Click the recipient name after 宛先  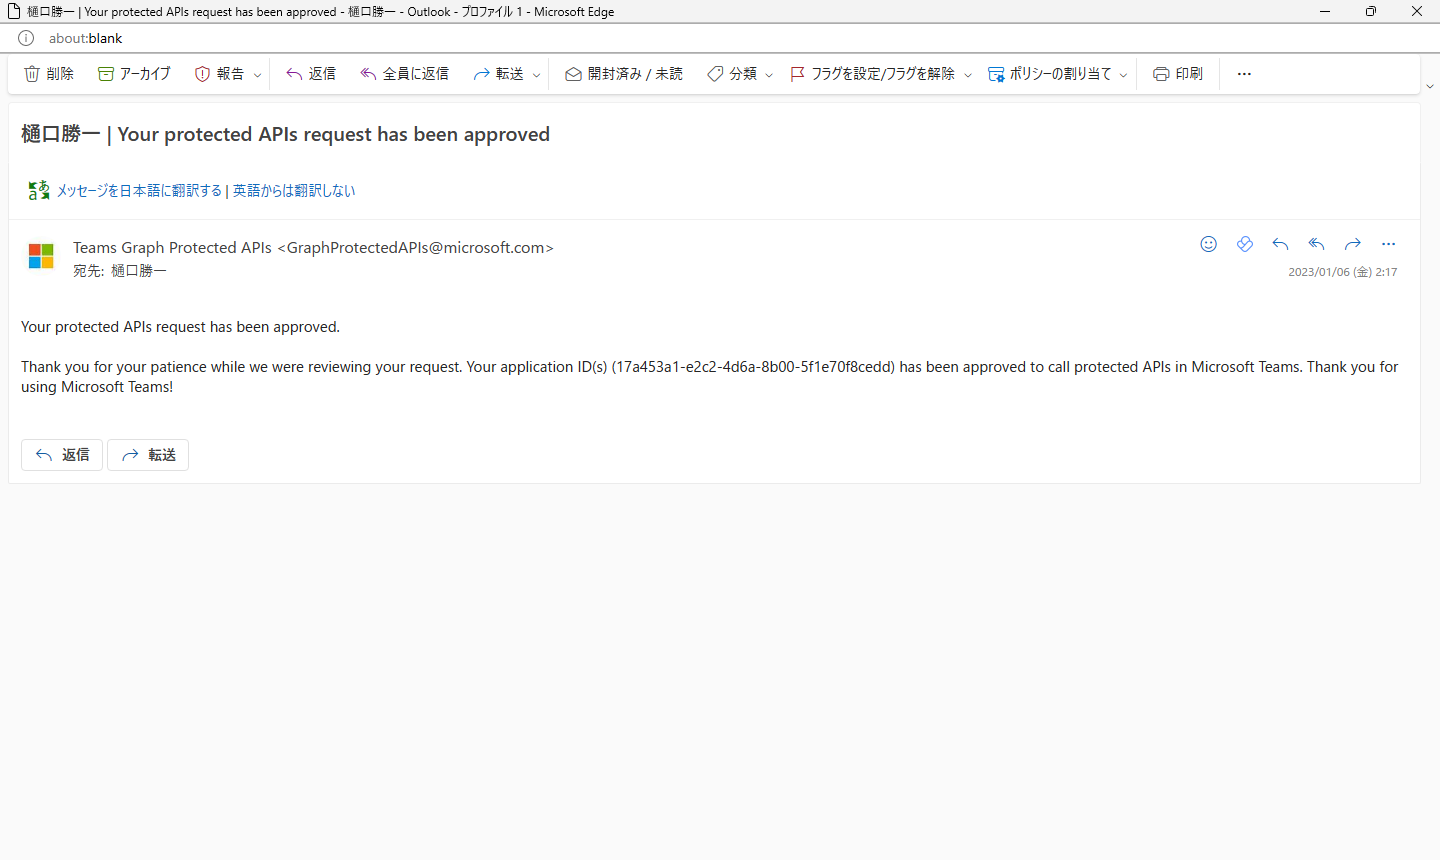(139, 271)
